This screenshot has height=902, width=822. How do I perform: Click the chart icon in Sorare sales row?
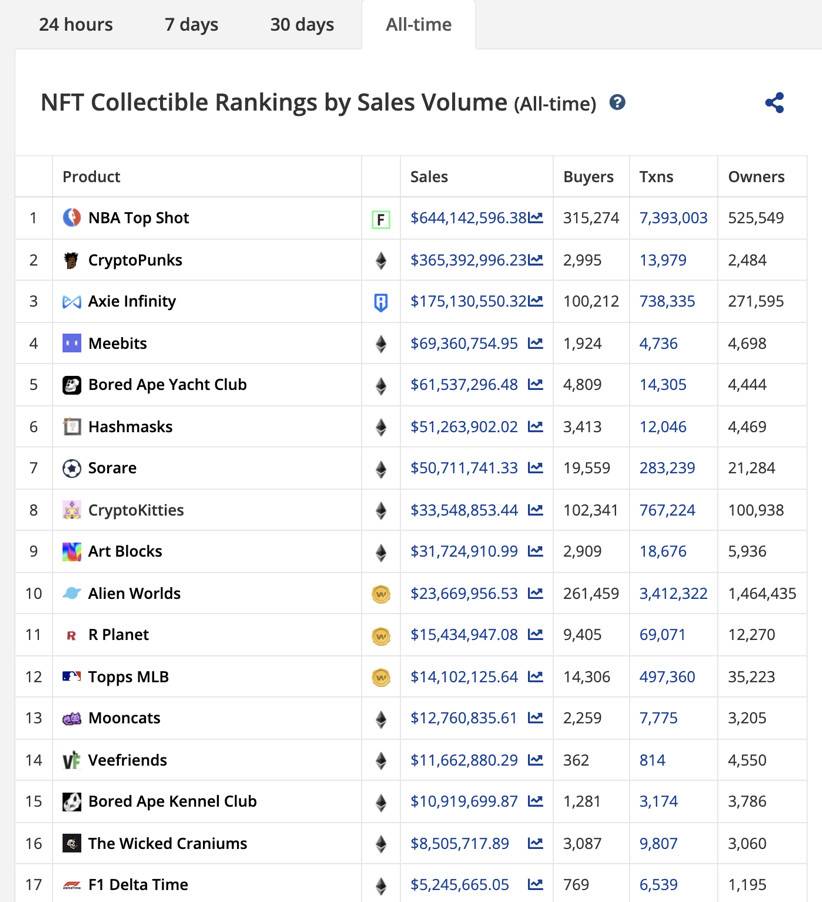click(x=536, y=469)
